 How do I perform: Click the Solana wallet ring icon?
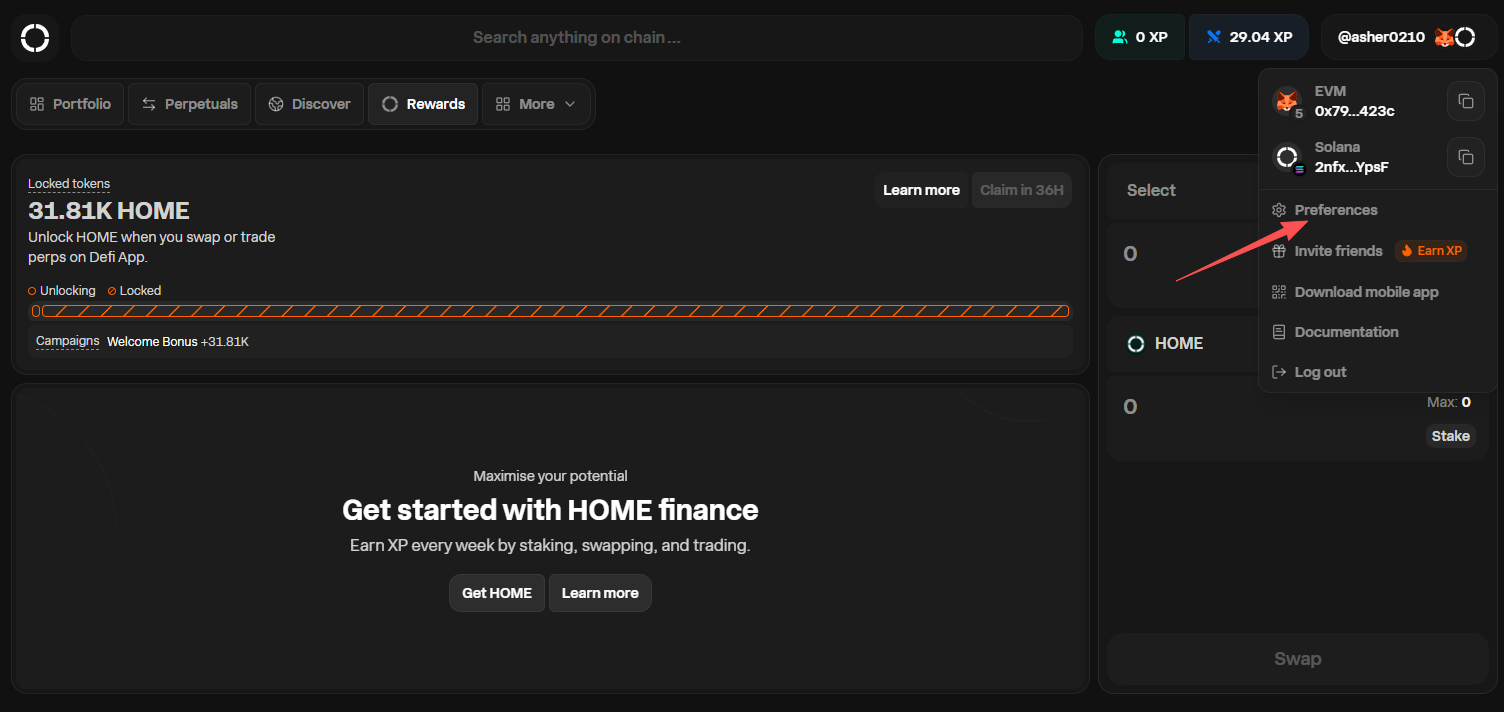(1286, 157)
